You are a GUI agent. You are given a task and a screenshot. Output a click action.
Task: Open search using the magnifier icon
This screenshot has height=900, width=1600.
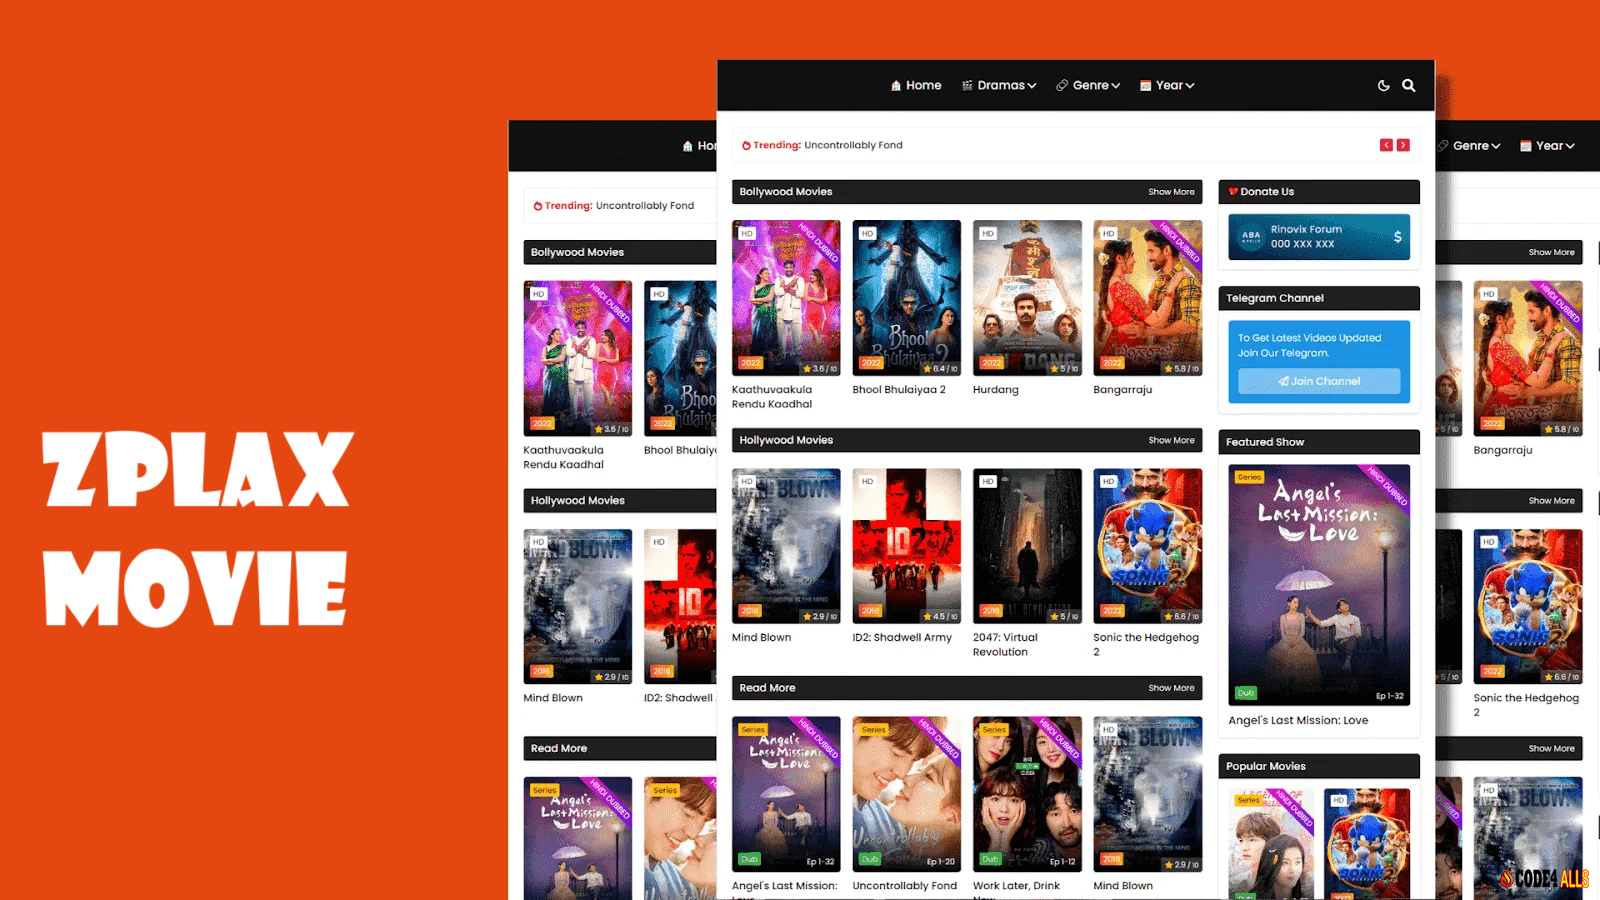point(1408,86)
